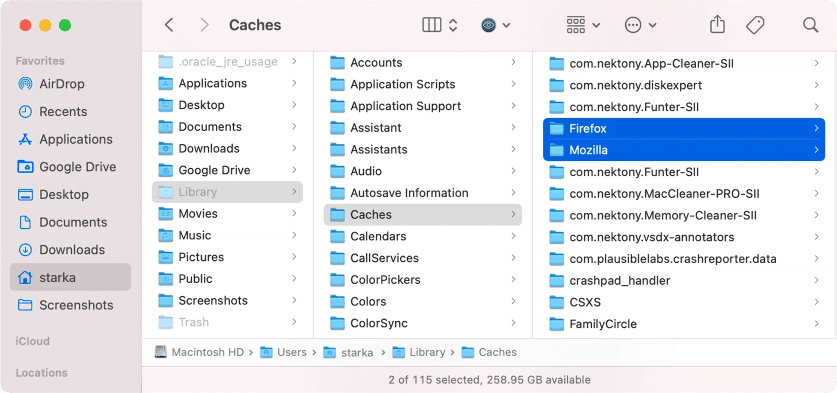Expand Mozilla folder via its chevron
The width and height of the screenshot is (837, 393).
pyautogui.click(x=816, y=150)
